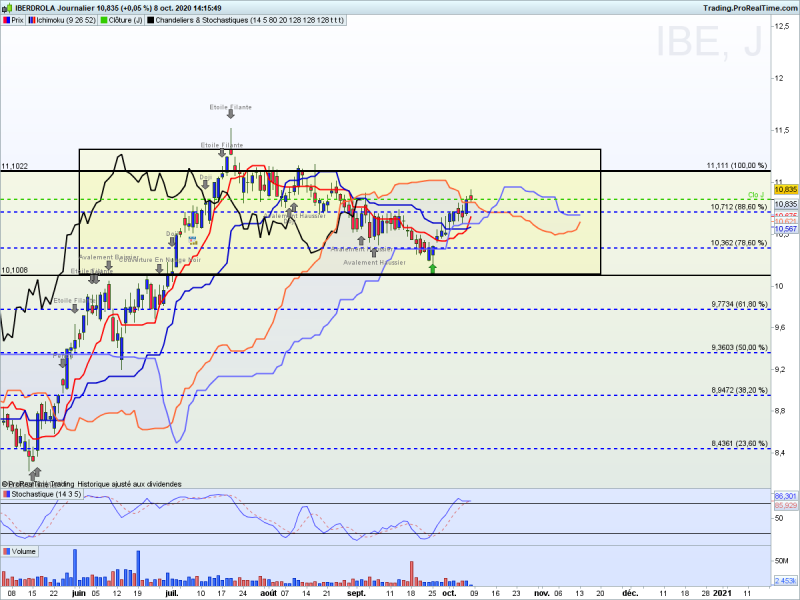
Task: Click the juin date on time axis
Action: pos(79,593)
